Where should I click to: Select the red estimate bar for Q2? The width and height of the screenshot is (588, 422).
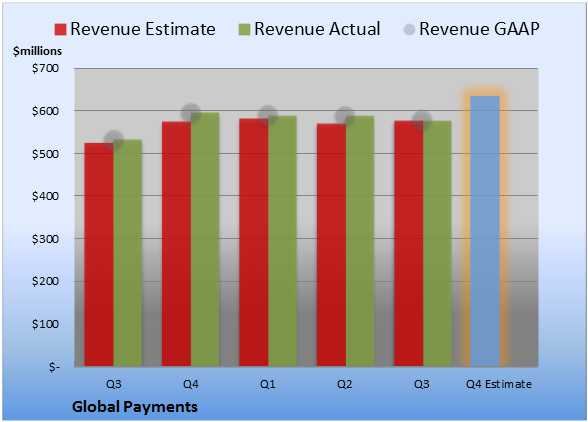[x=331, y=245]
